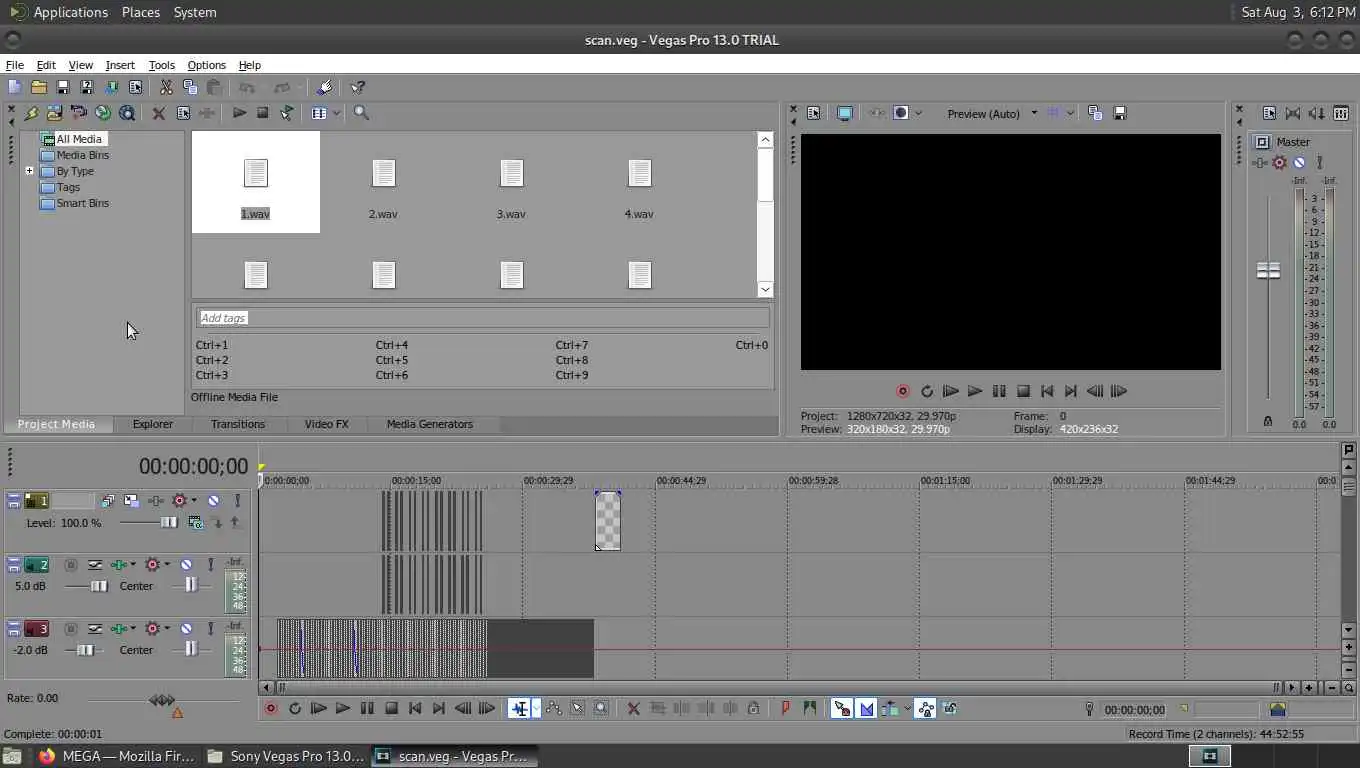Click the Delete X icon in the bottom toolbar
The image size is (1360, 768).
633,708
